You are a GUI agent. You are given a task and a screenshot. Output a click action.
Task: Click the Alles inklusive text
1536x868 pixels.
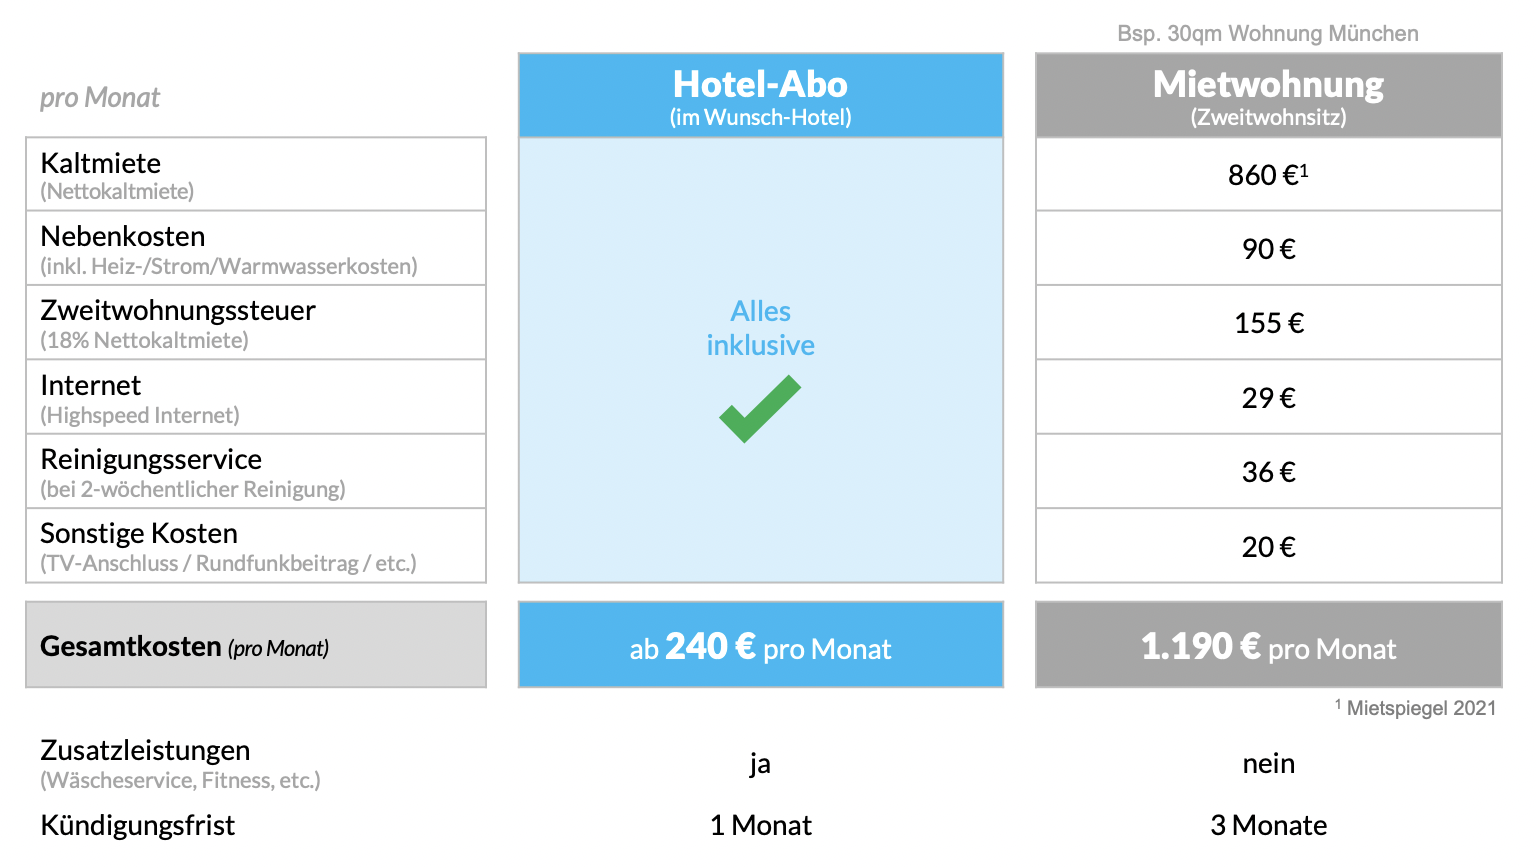[760, 328]
